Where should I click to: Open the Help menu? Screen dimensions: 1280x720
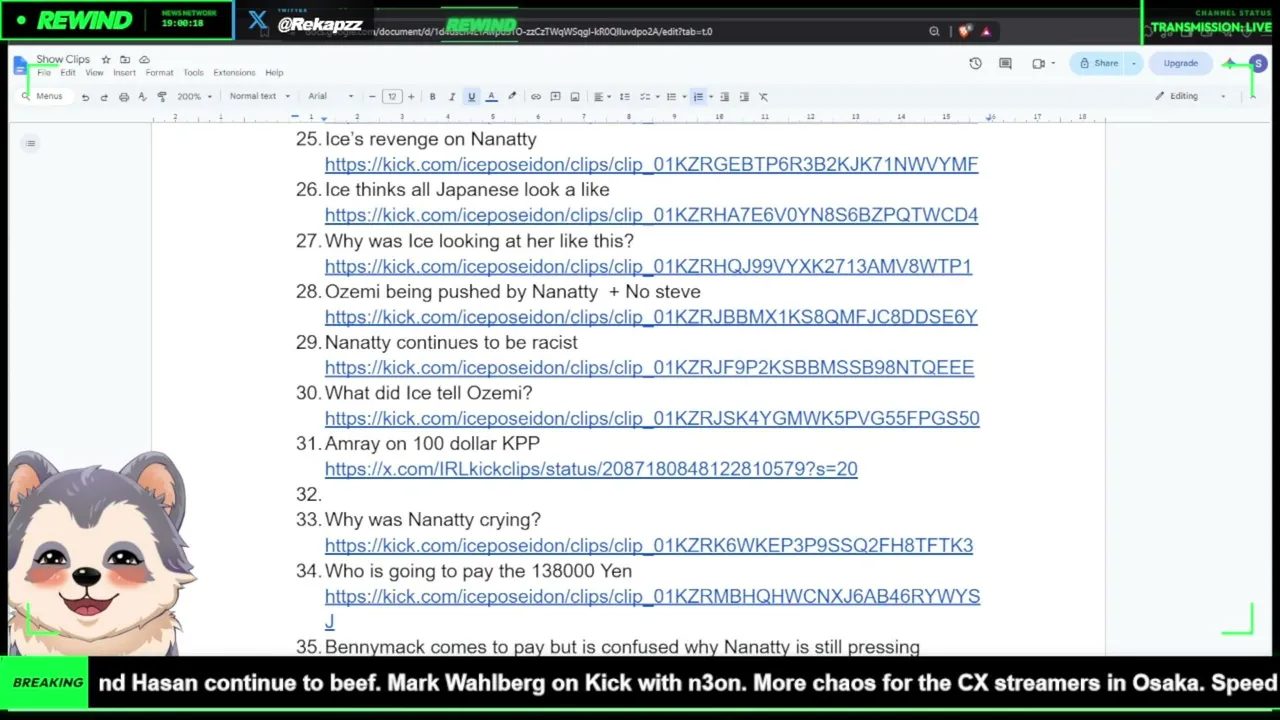(x=274, y=73)
